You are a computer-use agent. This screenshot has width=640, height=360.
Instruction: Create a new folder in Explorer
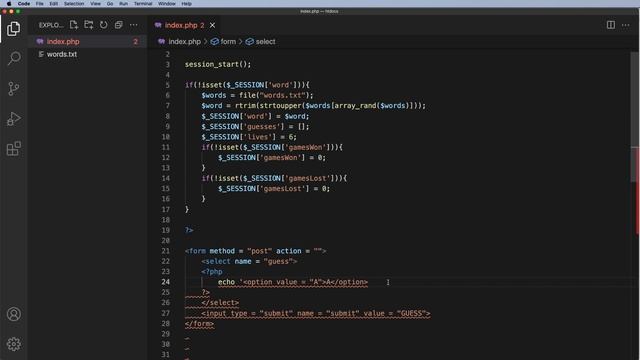point(89,25)
